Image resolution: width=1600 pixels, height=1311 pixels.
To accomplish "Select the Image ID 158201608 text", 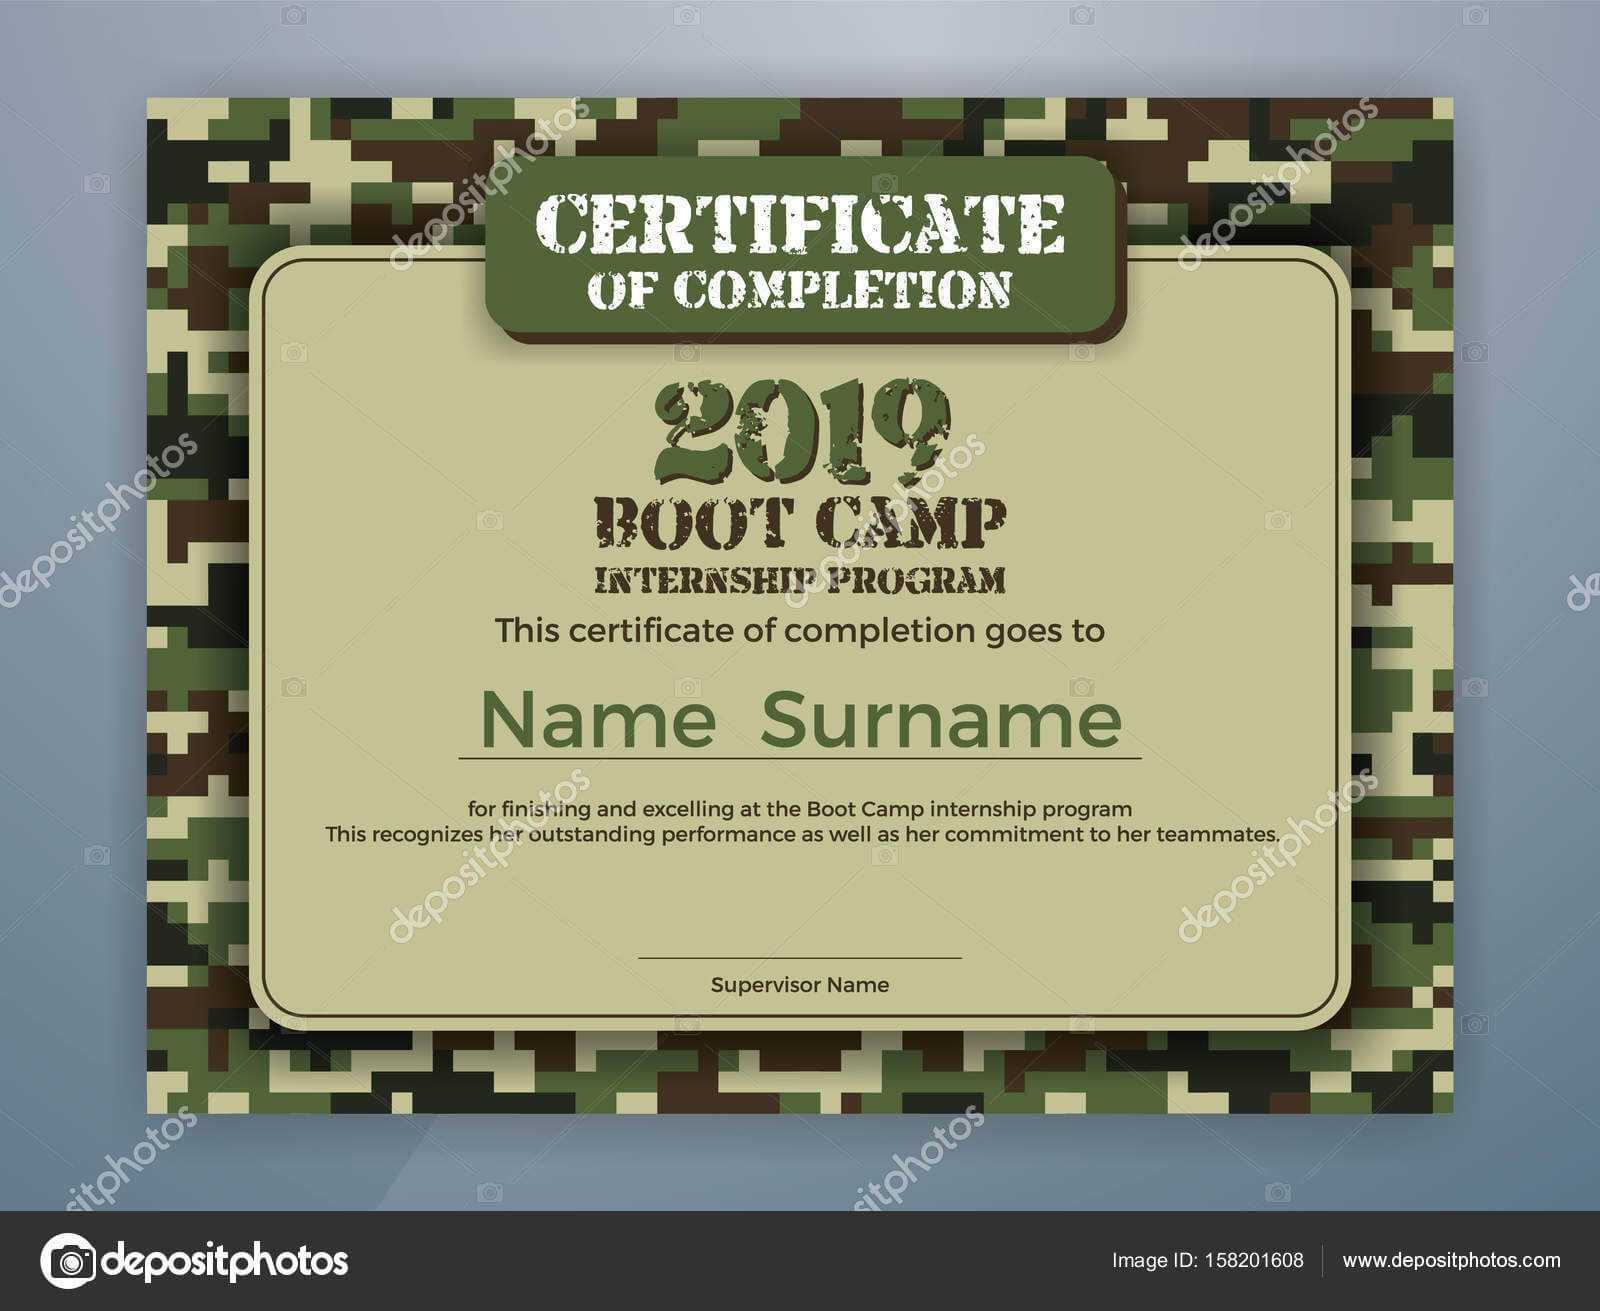I will pyautogui.click(x=1208, y=1260).
